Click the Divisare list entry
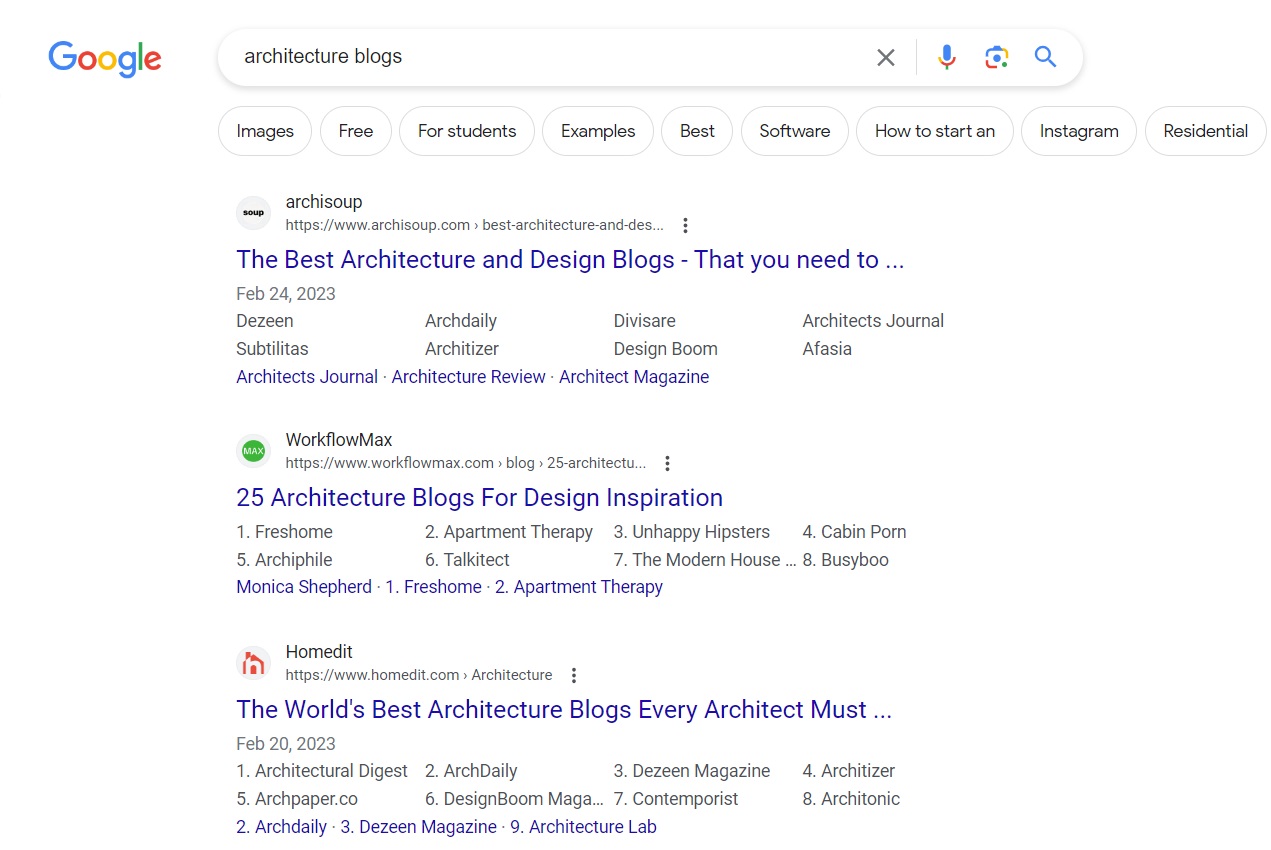The width and height of the screenshot is (1271, 850). click(645, 321)
